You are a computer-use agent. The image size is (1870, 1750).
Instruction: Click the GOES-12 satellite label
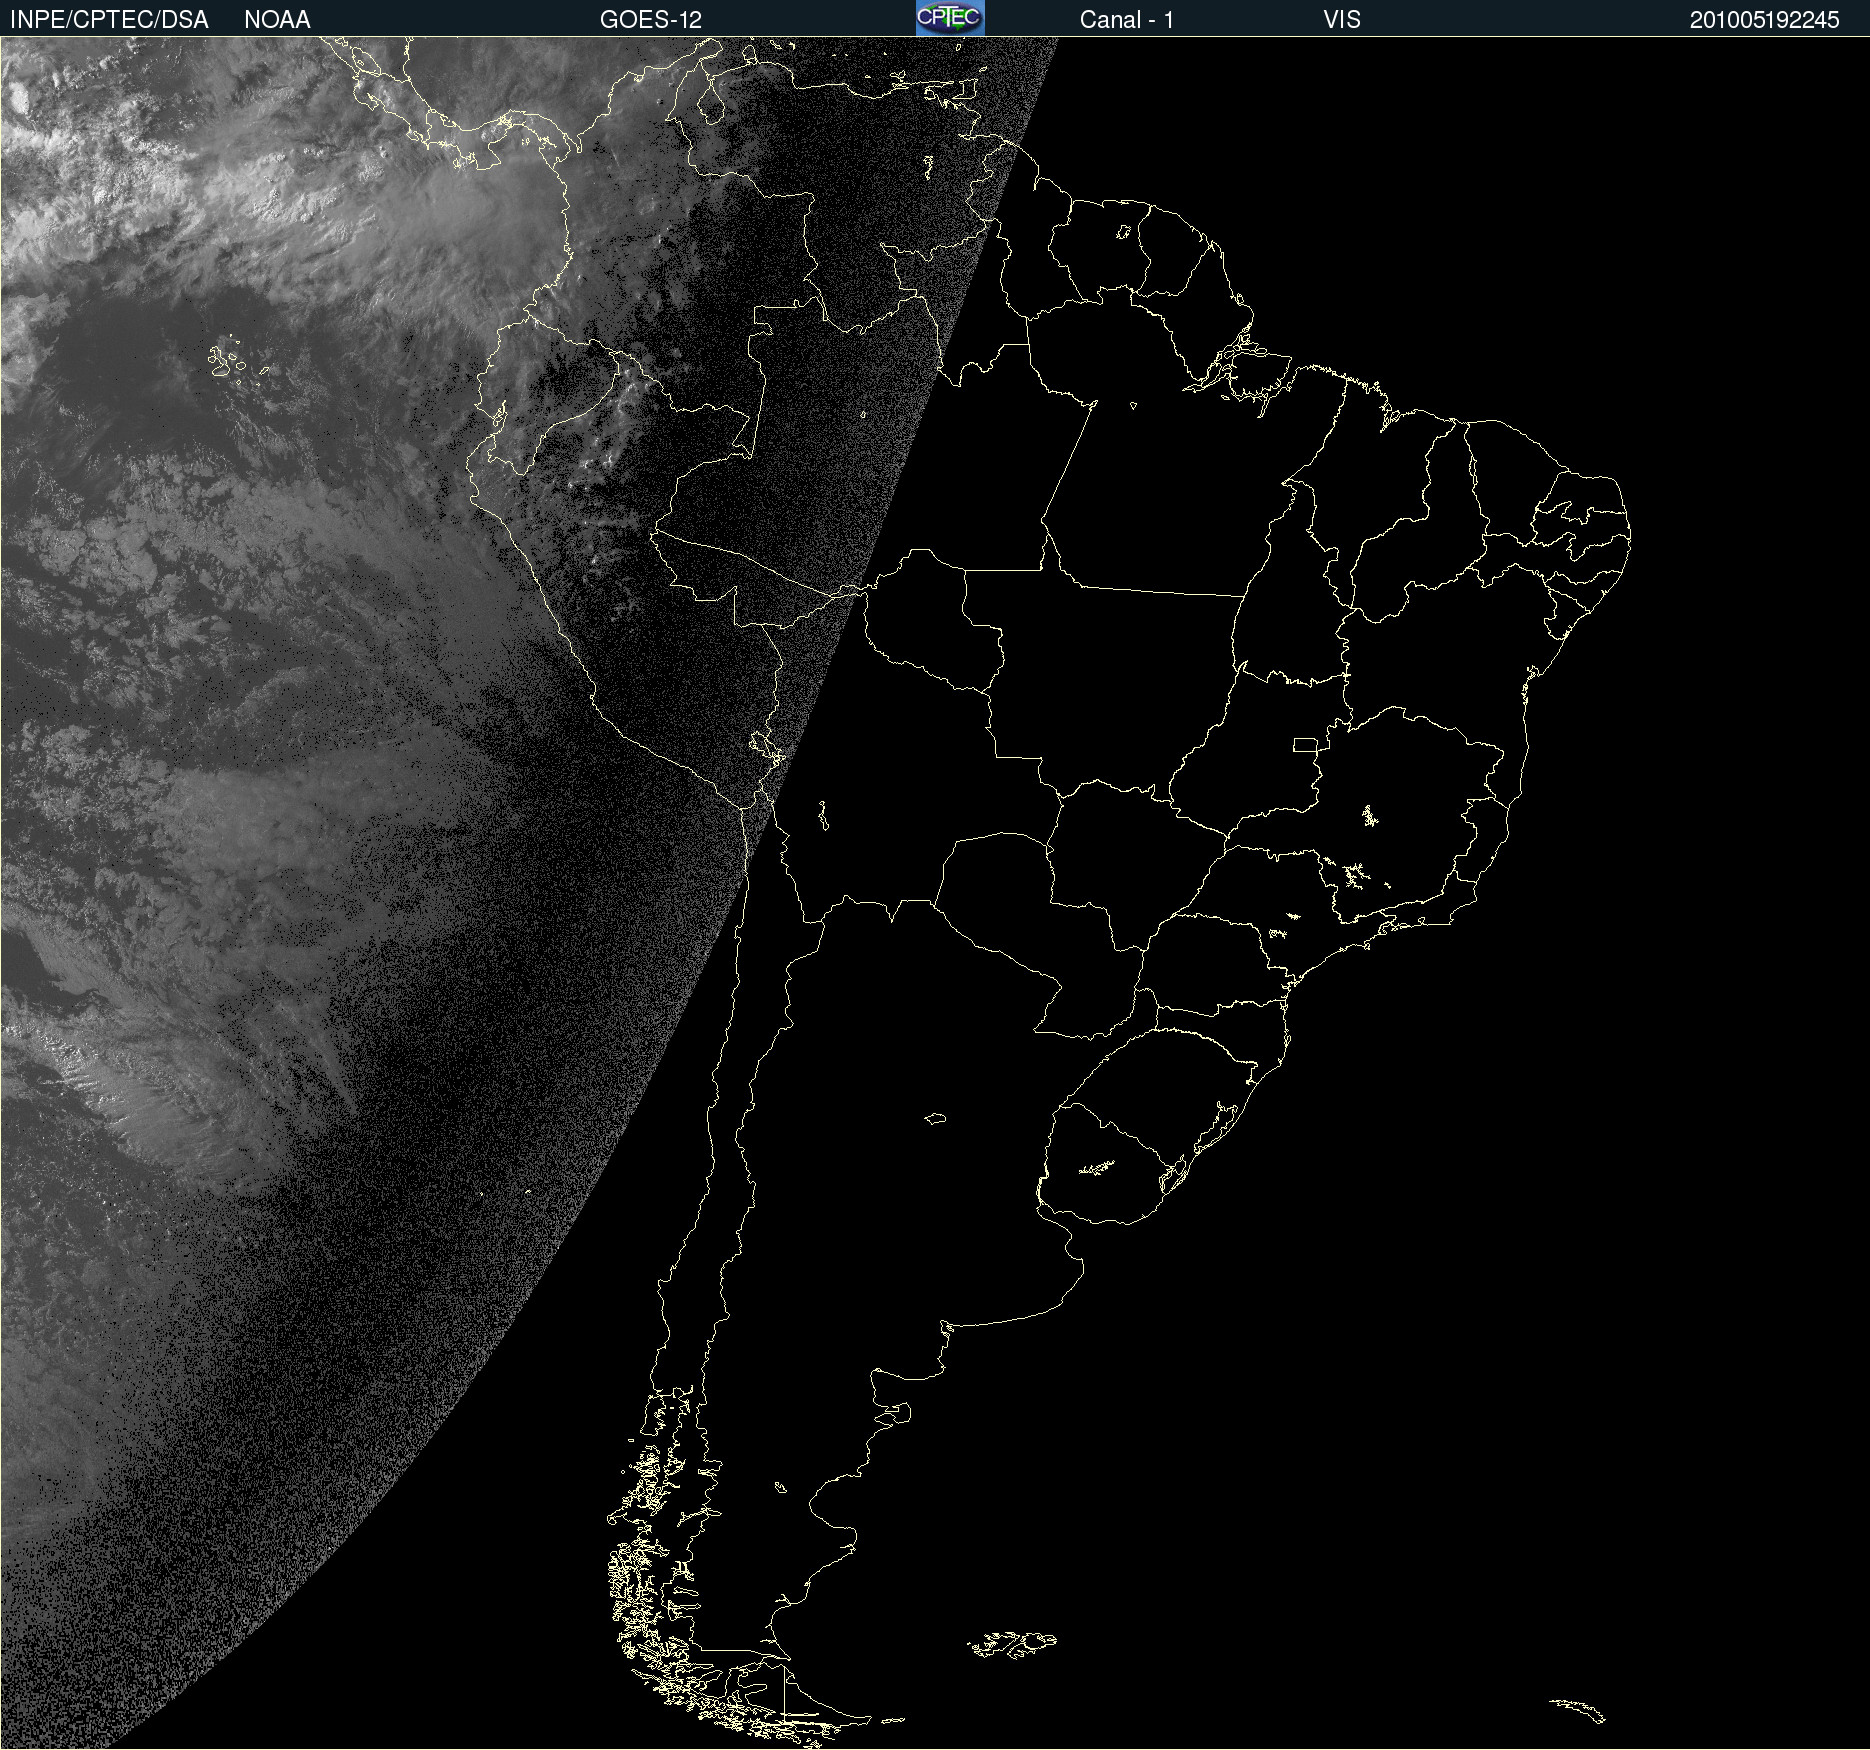pos(651,20)
